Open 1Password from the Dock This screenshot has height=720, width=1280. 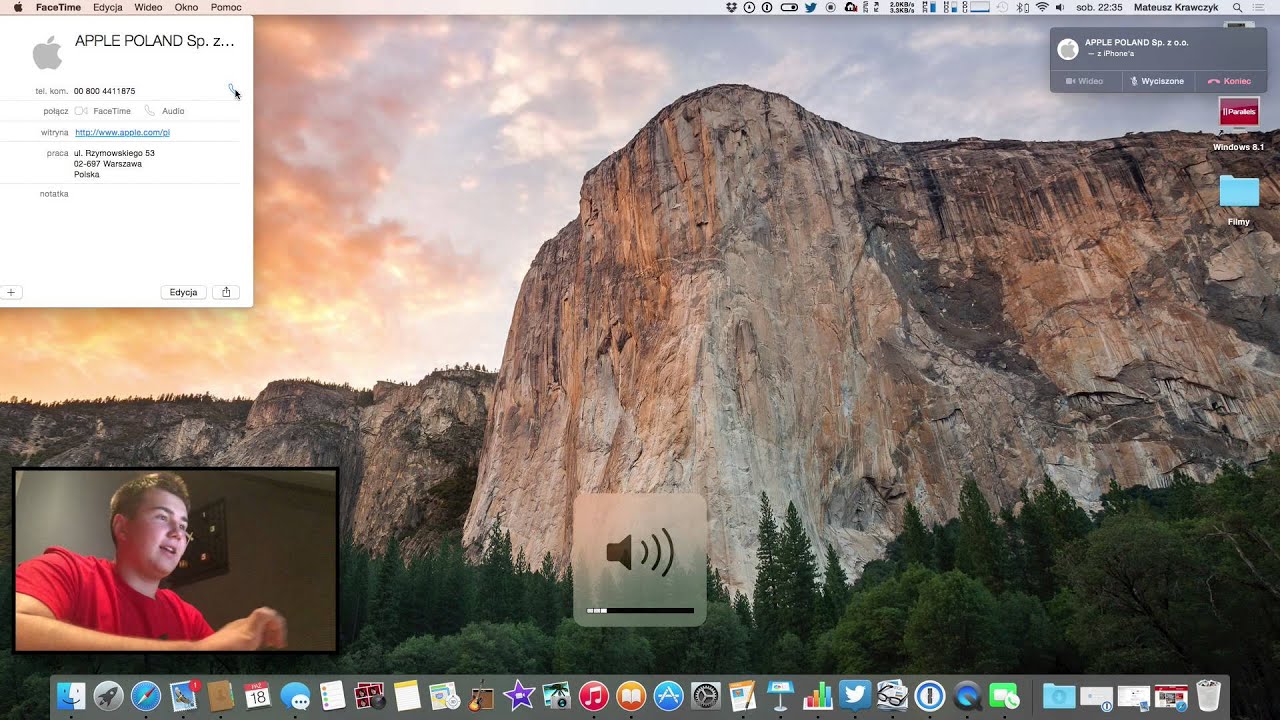pyautogui.click(x=930, y=696)
